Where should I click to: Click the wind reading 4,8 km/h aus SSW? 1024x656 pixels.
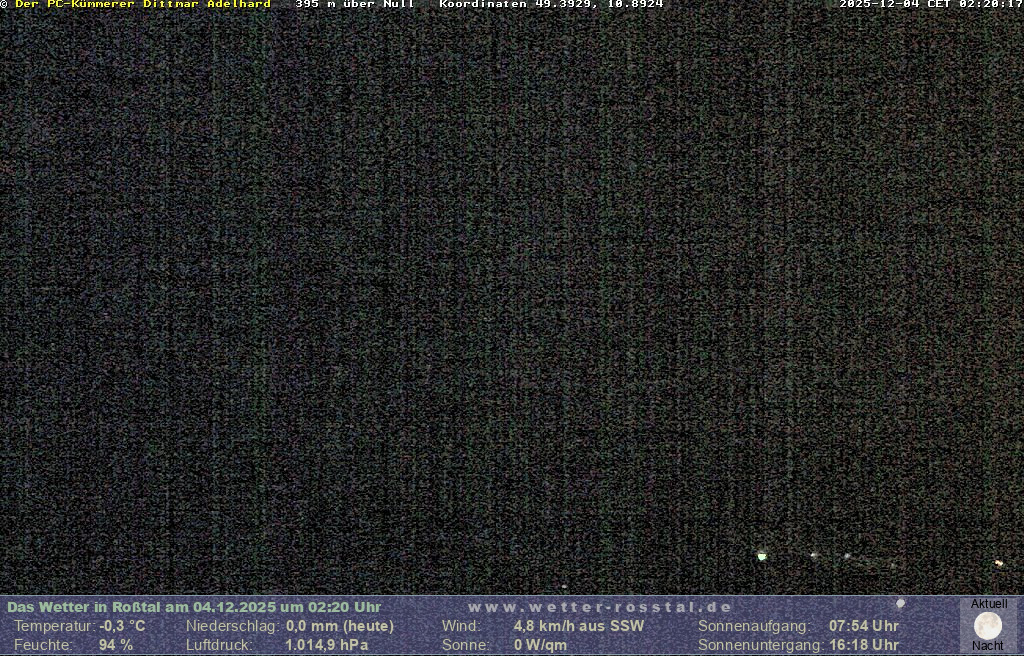pyautogui.click(x=579, y=626)
